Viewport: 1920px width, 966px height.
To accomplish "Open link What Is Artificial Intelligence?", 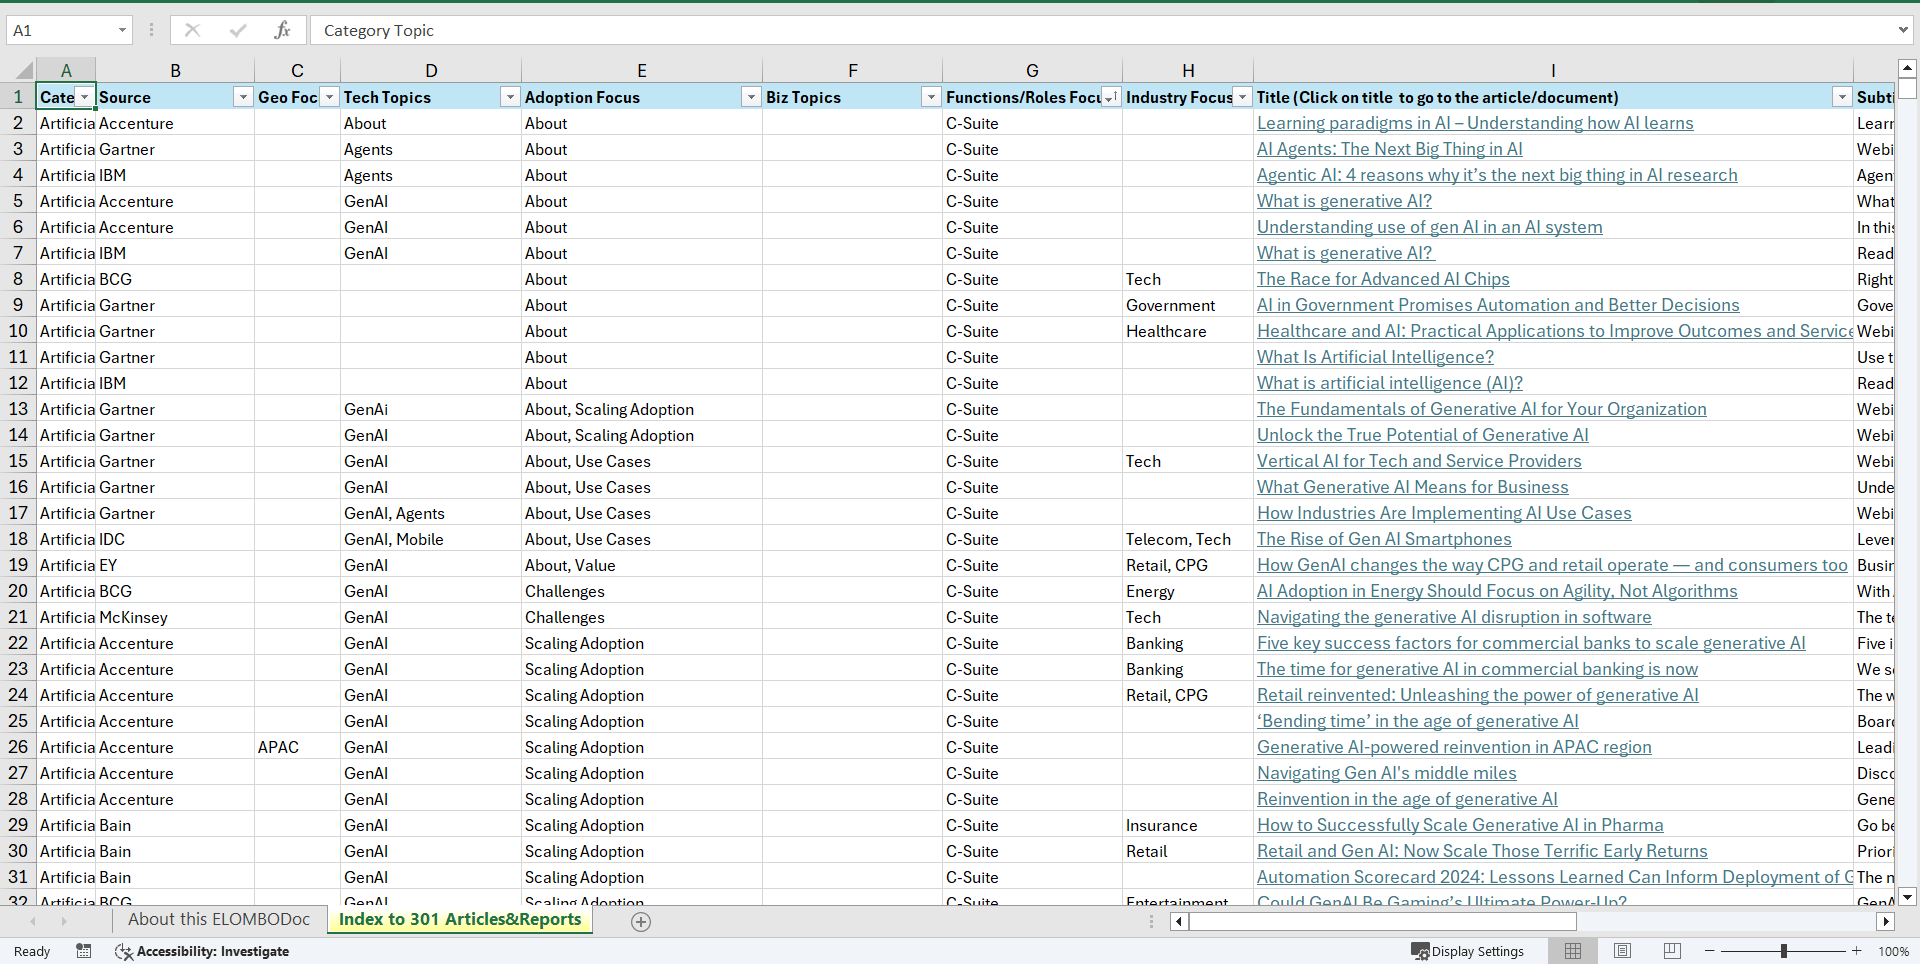I will click(x=1375, y=357).
